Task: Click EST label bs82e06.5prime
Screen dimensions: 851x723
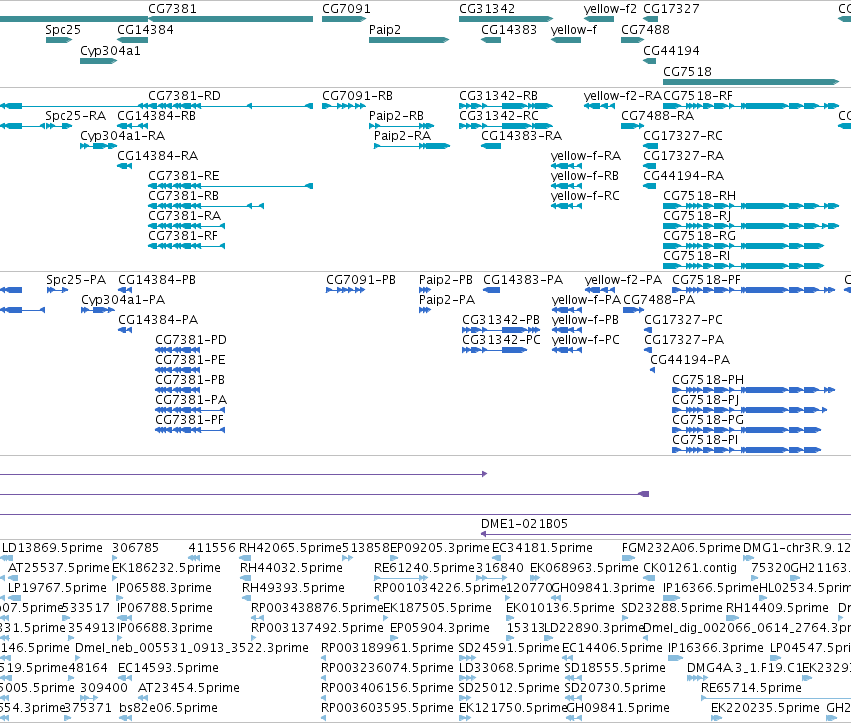Action: (168, 708)
